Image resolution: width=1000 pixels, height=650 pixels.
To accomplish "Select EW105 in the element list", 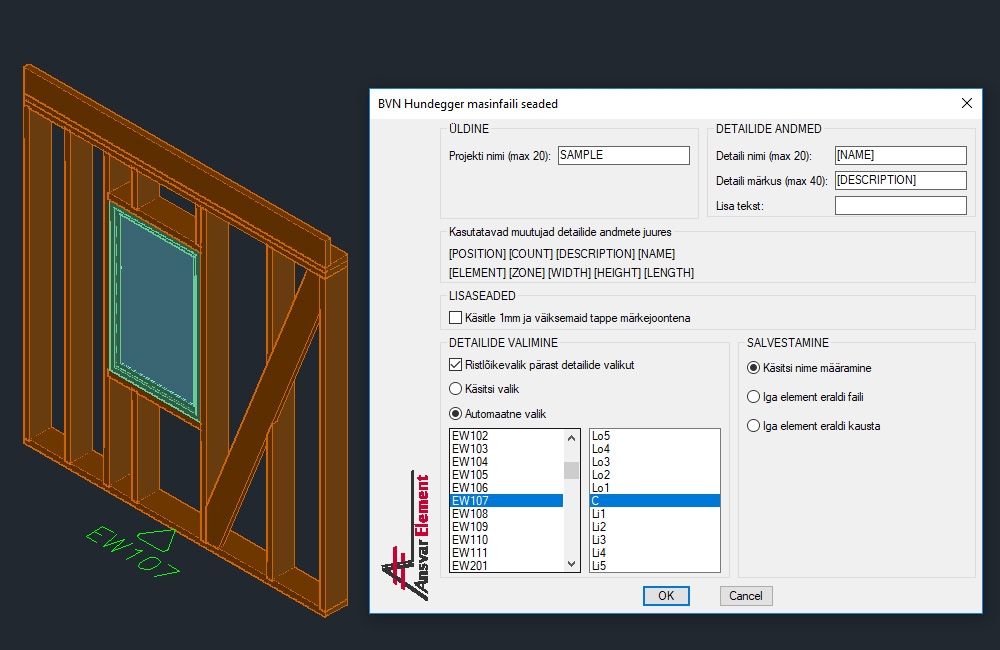I will [x=506, y=475].
